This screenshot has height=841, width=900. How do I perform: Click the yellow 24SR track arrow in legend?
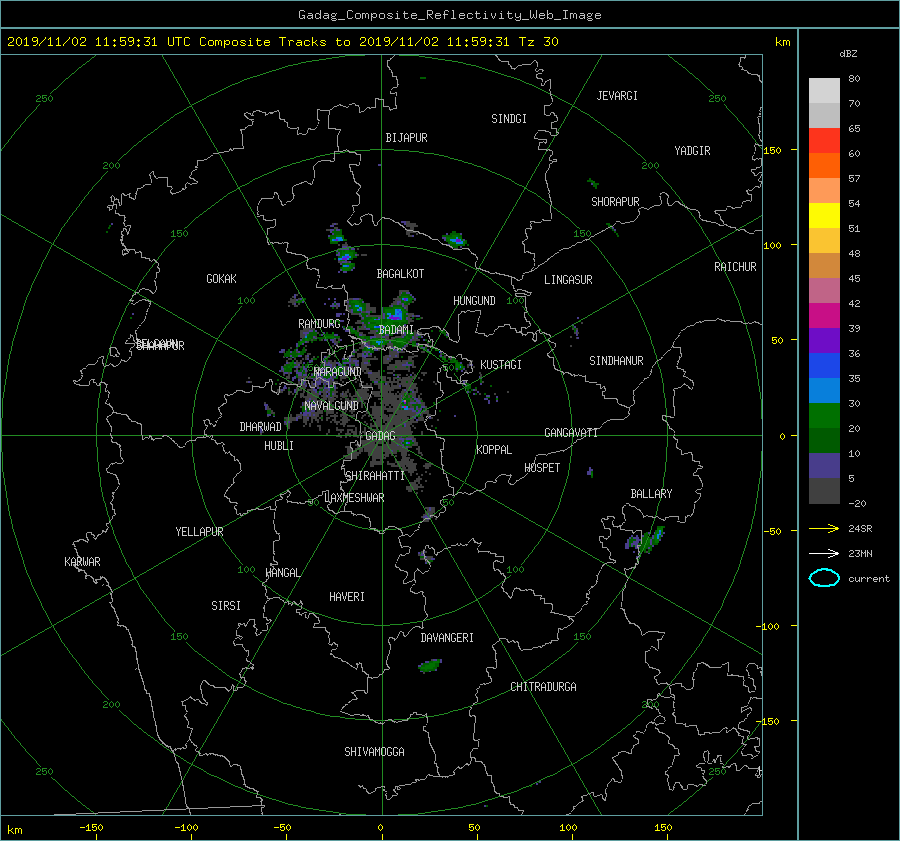click(x=824, y=528)
